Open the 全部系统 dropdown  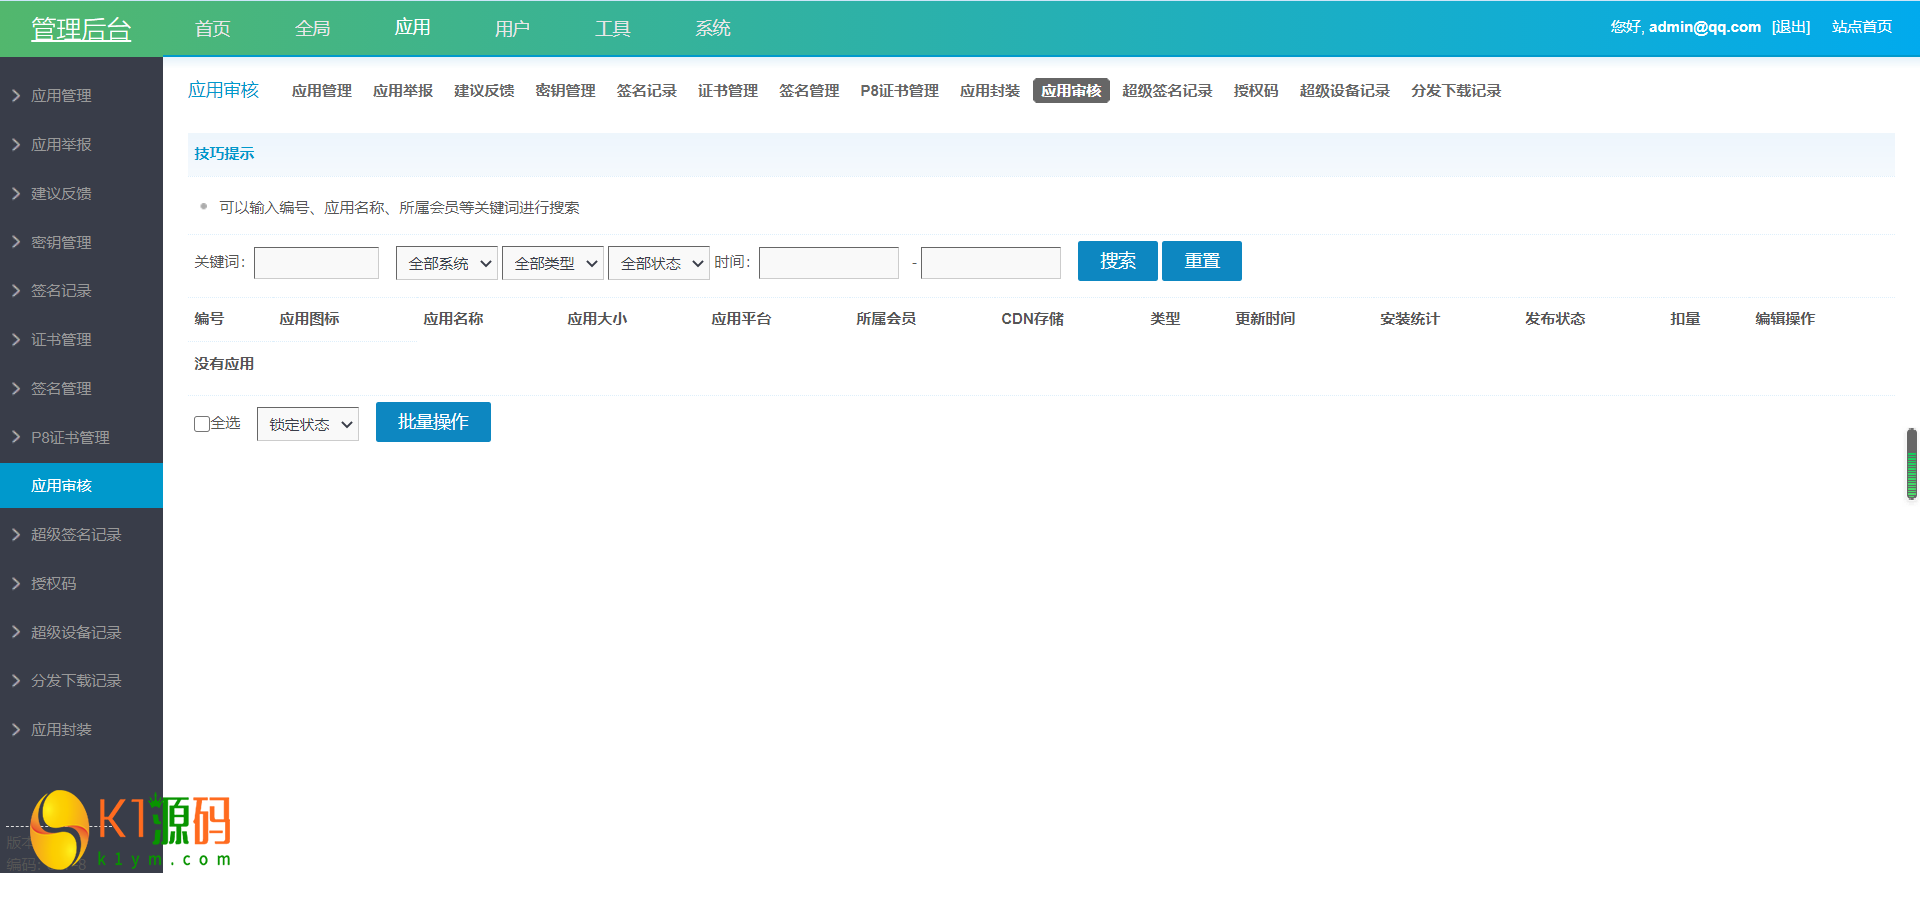(x=447, y=263)
